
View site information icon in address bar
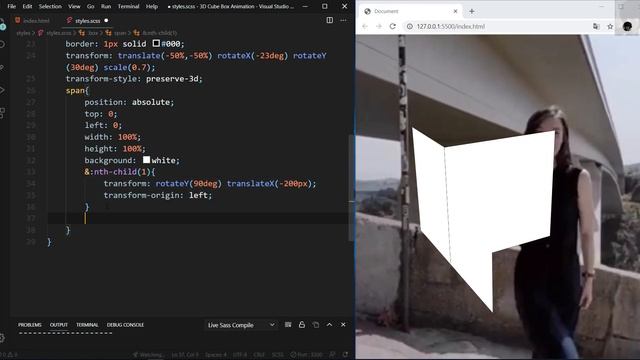coord(409,26)
